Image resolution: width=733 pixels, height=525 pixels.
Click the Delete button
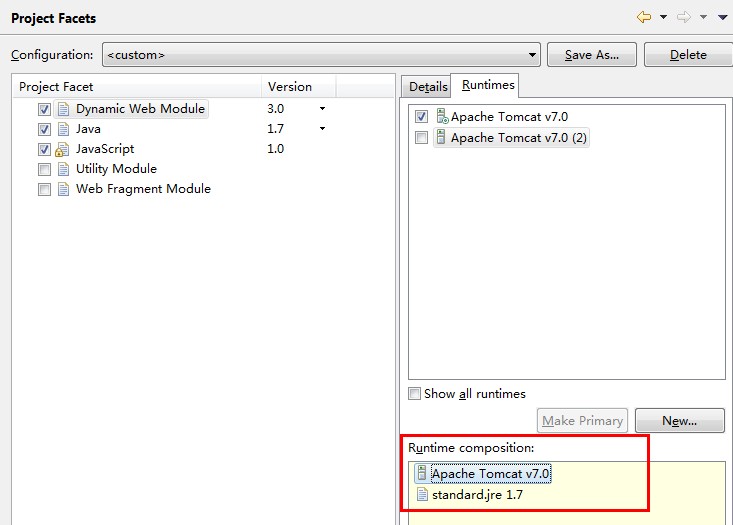[x=688, y=55]
